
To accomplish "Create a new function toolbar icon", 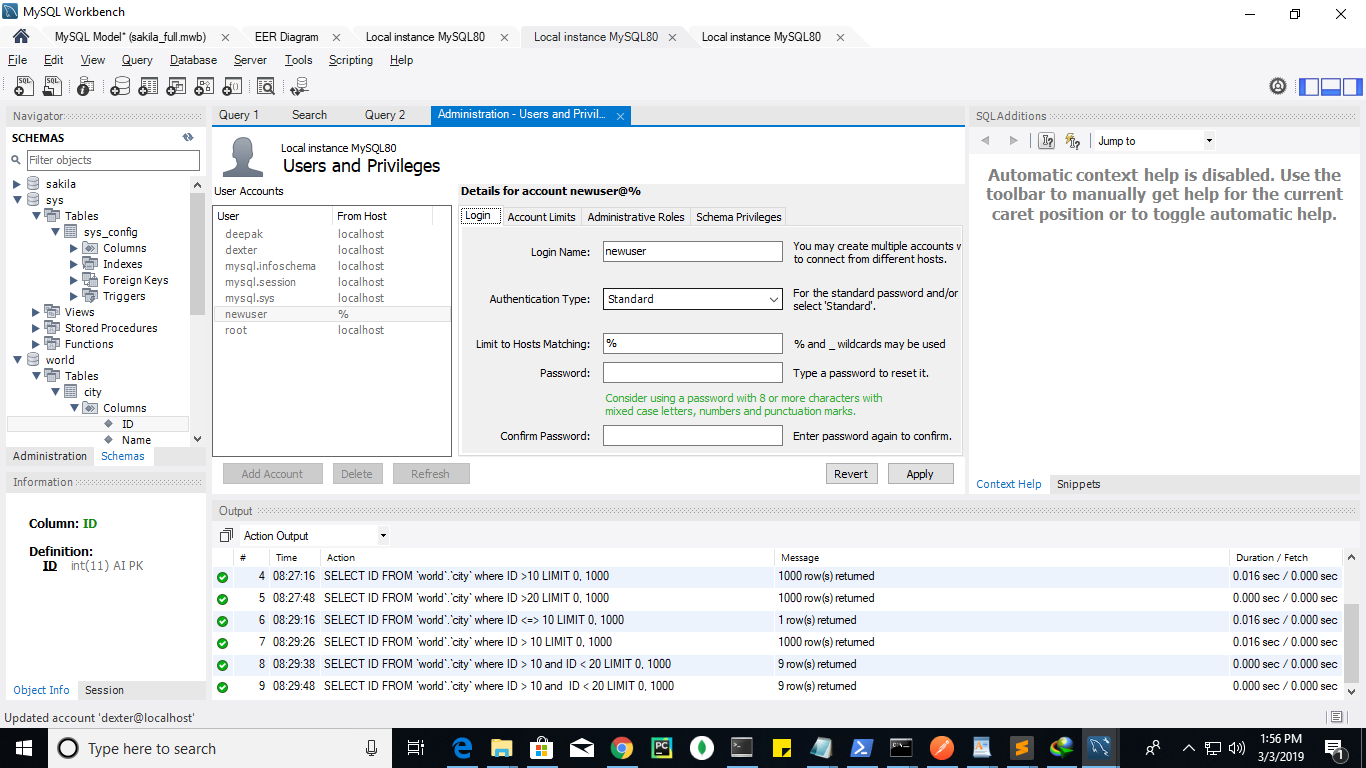I will point(233,86).
